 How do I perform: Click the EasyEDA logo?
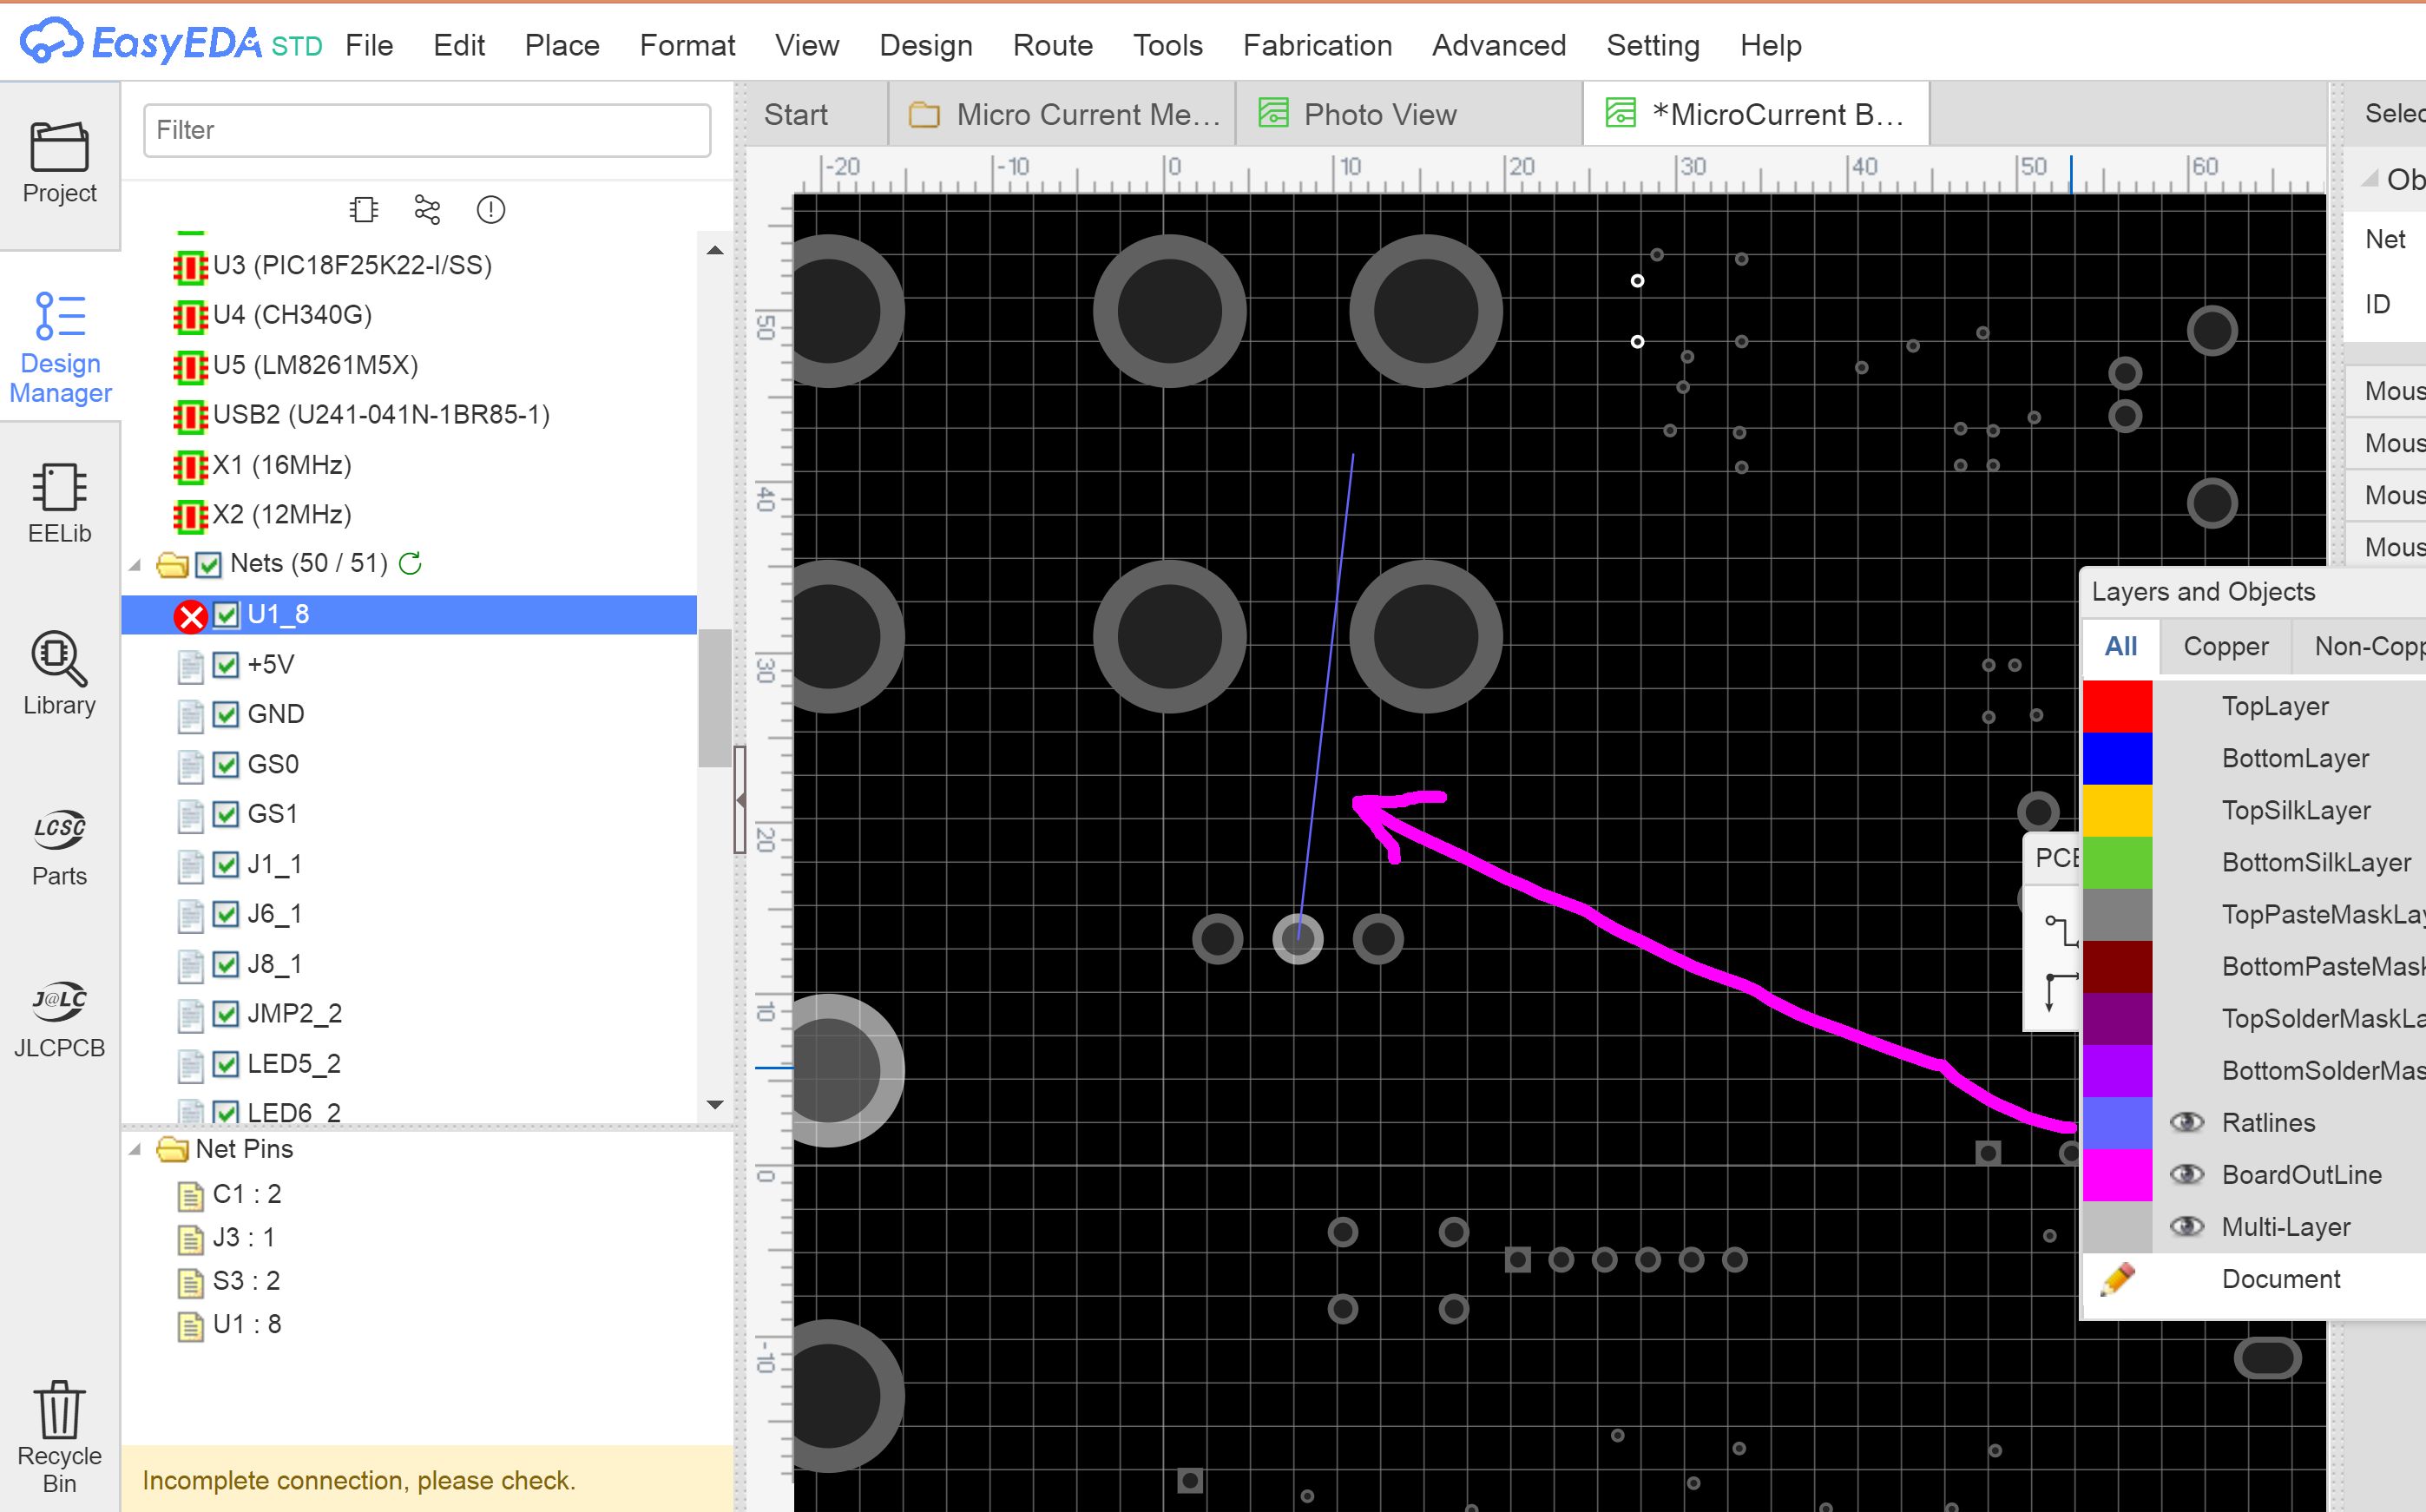[x=140, y=43]
